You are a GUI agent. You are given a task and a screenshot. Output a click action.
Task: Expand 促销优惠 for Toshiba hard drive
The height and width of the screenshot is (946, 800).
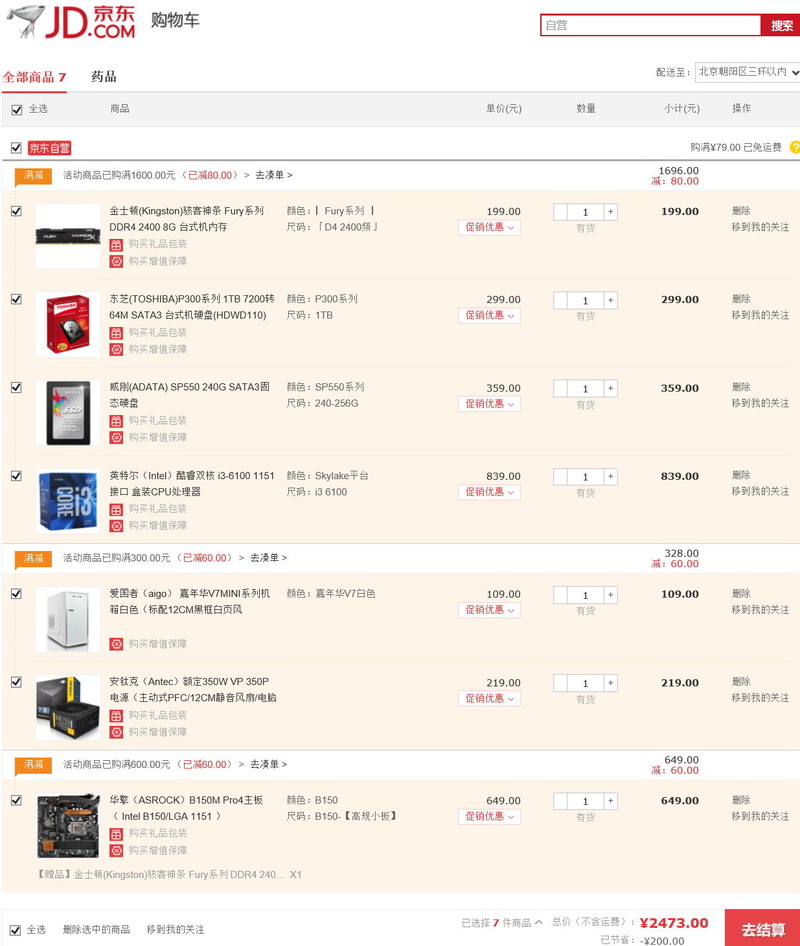coord(489,316)
